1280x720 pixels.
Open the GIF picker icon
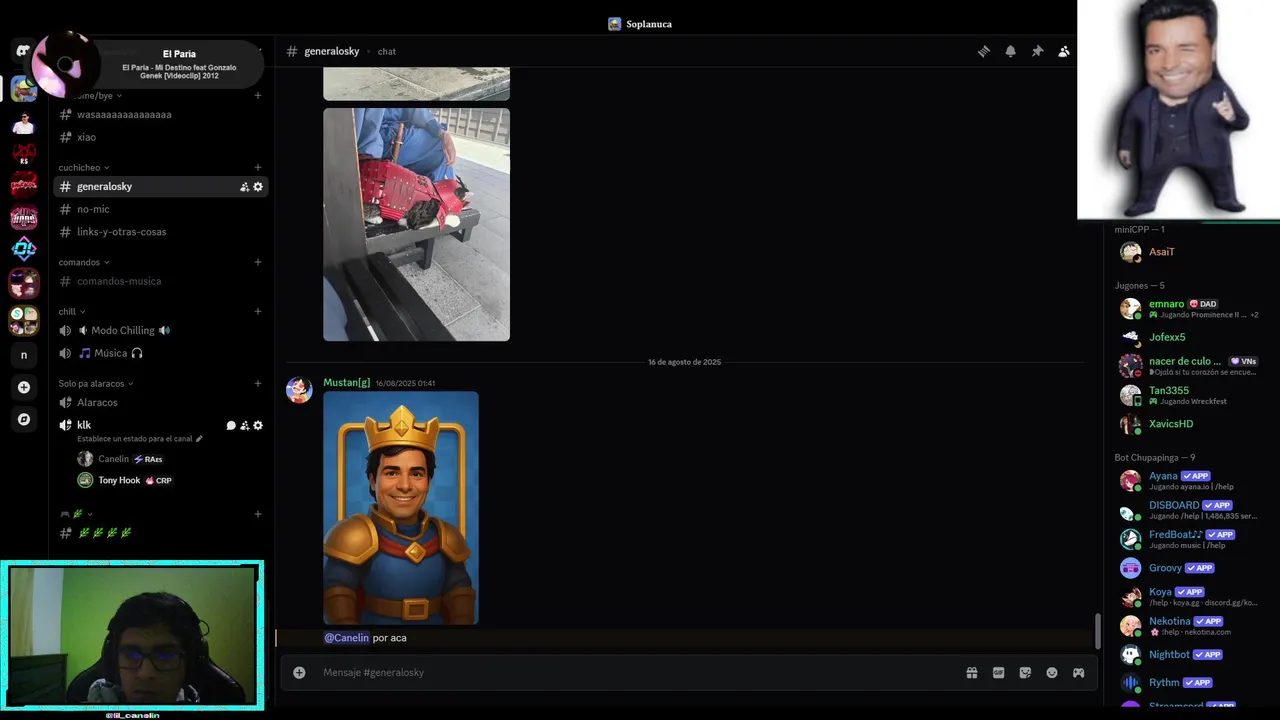pyautogui.click(x=998, y=673)
